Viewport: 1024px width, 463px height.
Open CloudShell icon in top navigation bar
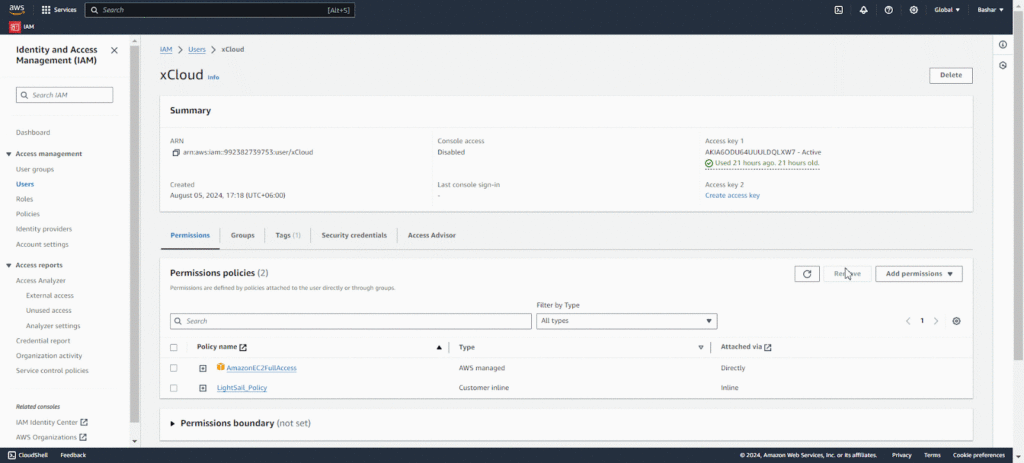[x=838, y=10]
